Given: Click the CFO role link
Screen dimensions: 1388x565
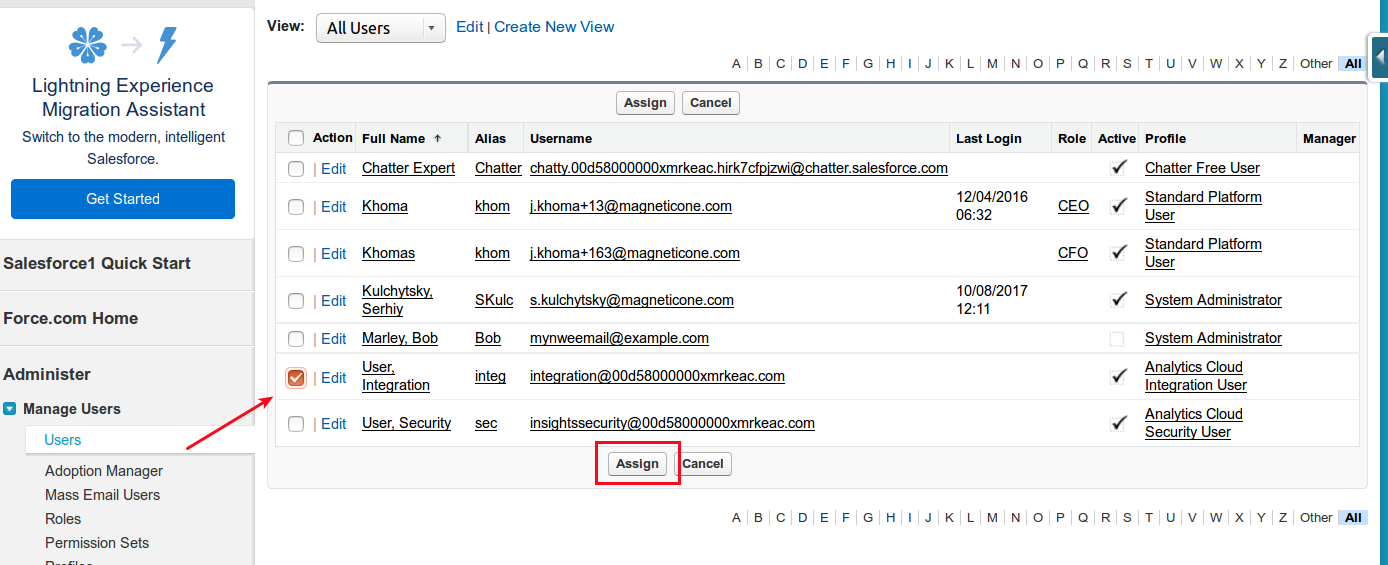Looking at the screenshot, I should coord(1073,253).
